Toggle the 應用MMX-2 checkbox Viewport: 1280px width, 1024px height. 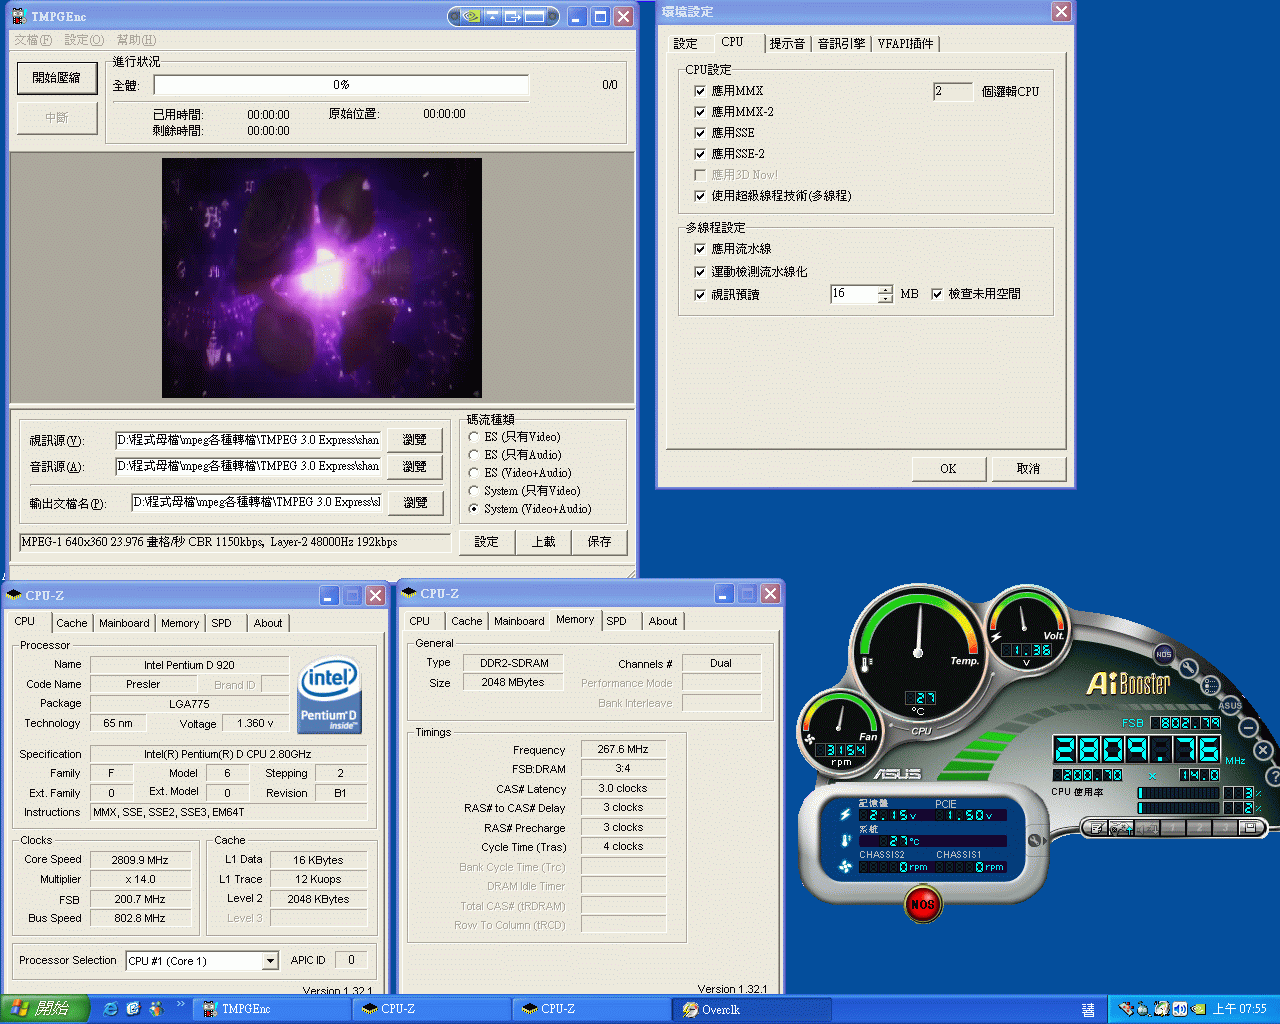pos(700,112)
